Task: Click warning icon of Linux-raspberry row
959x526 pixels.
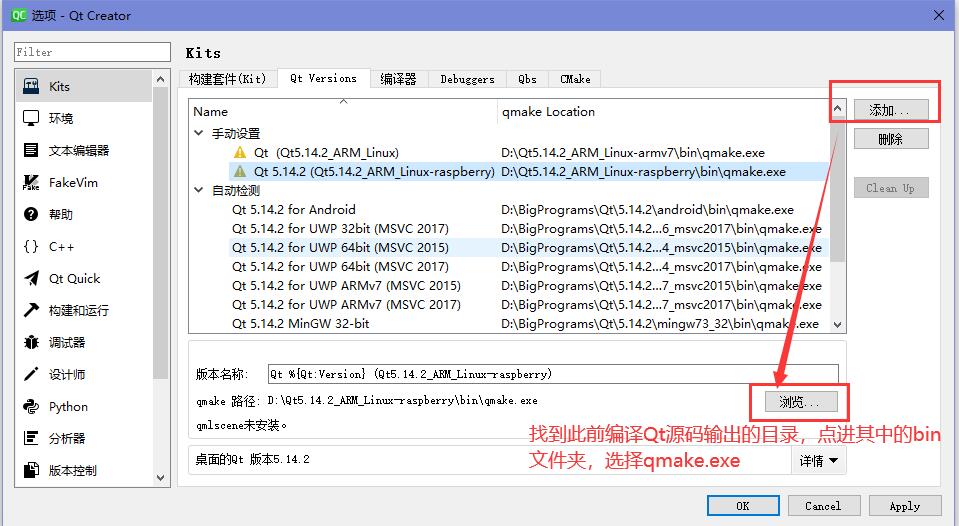Action: coord(240,171)
